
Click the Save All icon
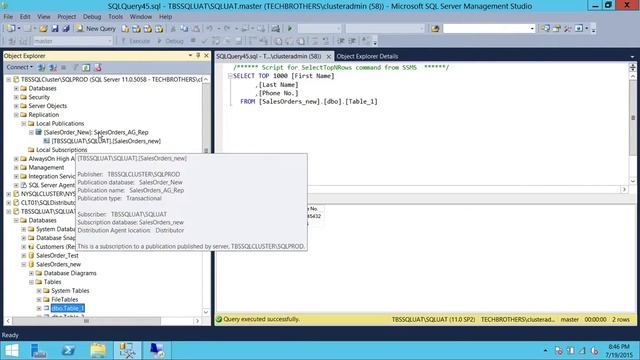(x=66, y=29)
